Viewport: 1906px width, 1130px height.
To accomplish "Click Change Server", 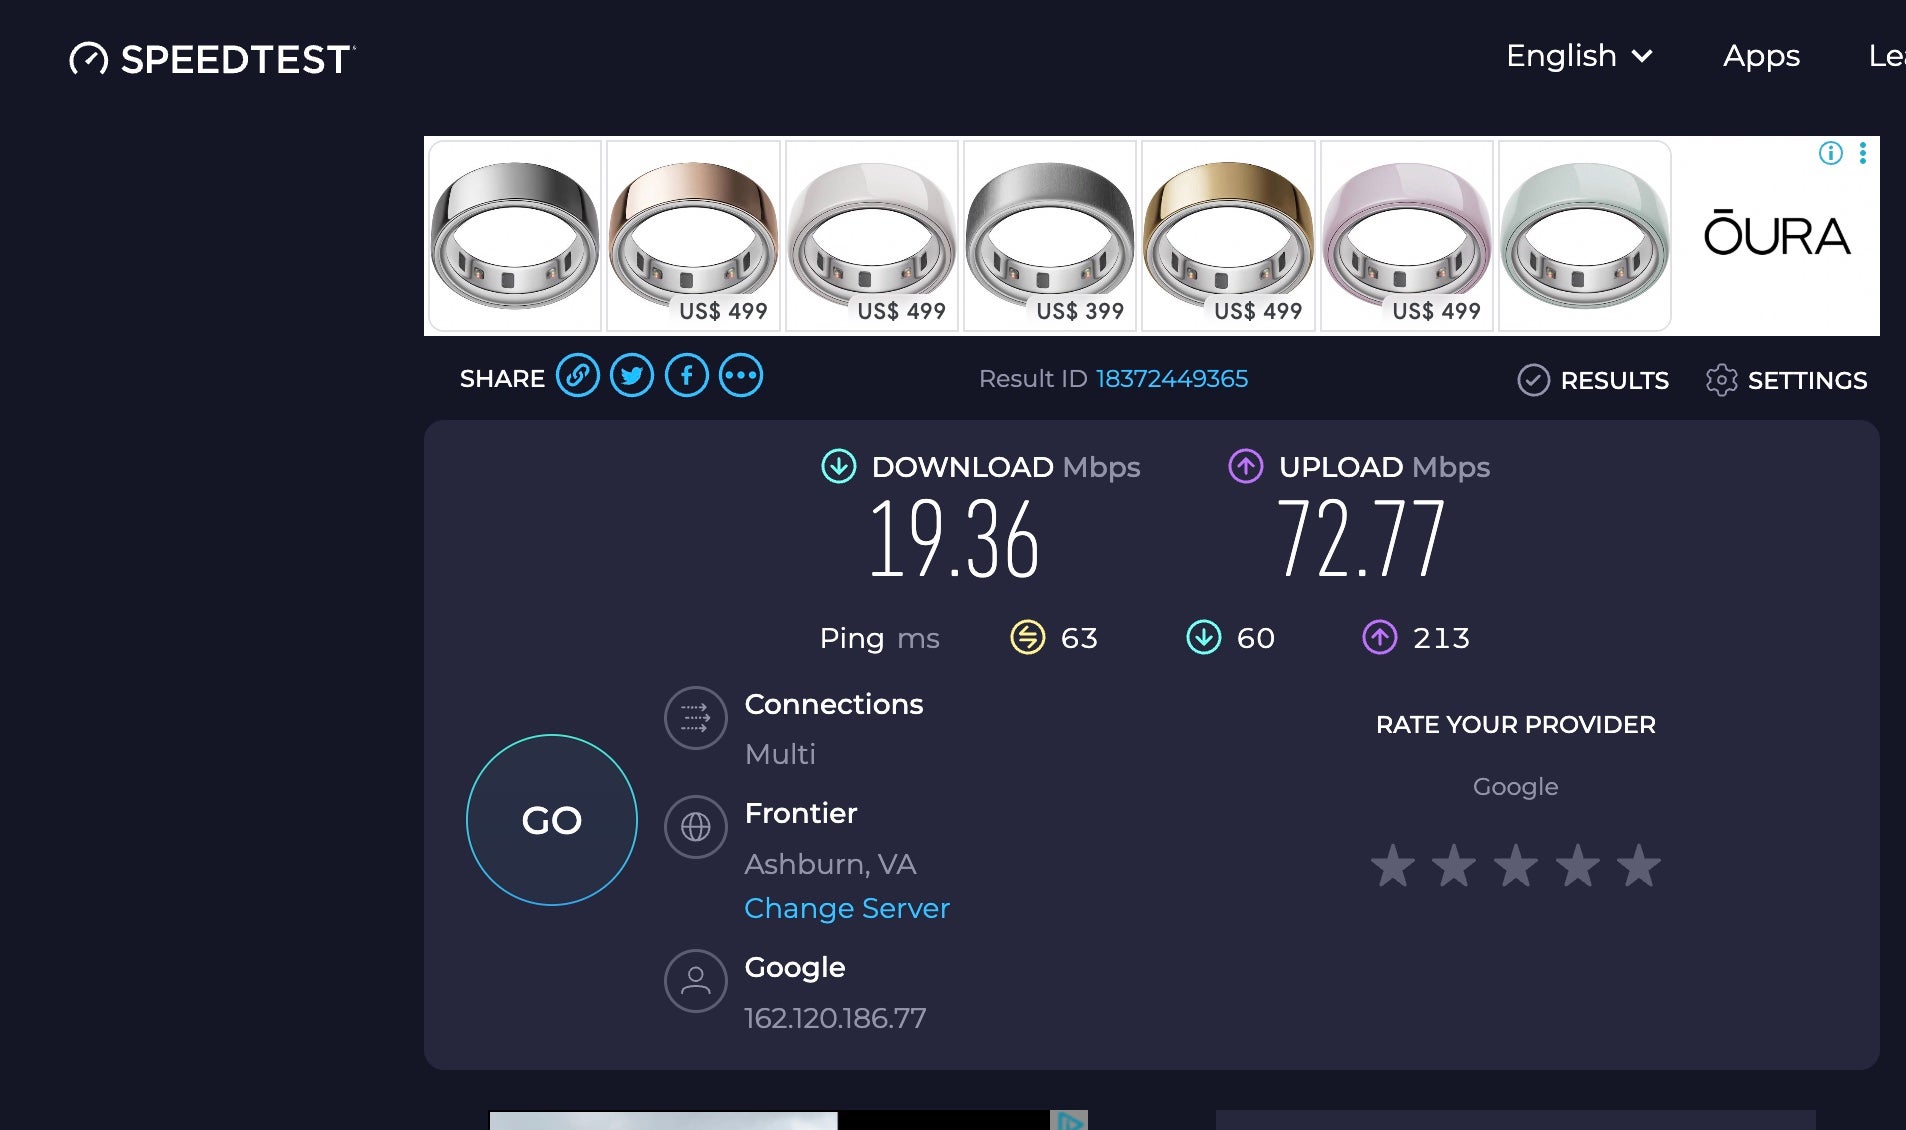I will click(x=846, y=908).
